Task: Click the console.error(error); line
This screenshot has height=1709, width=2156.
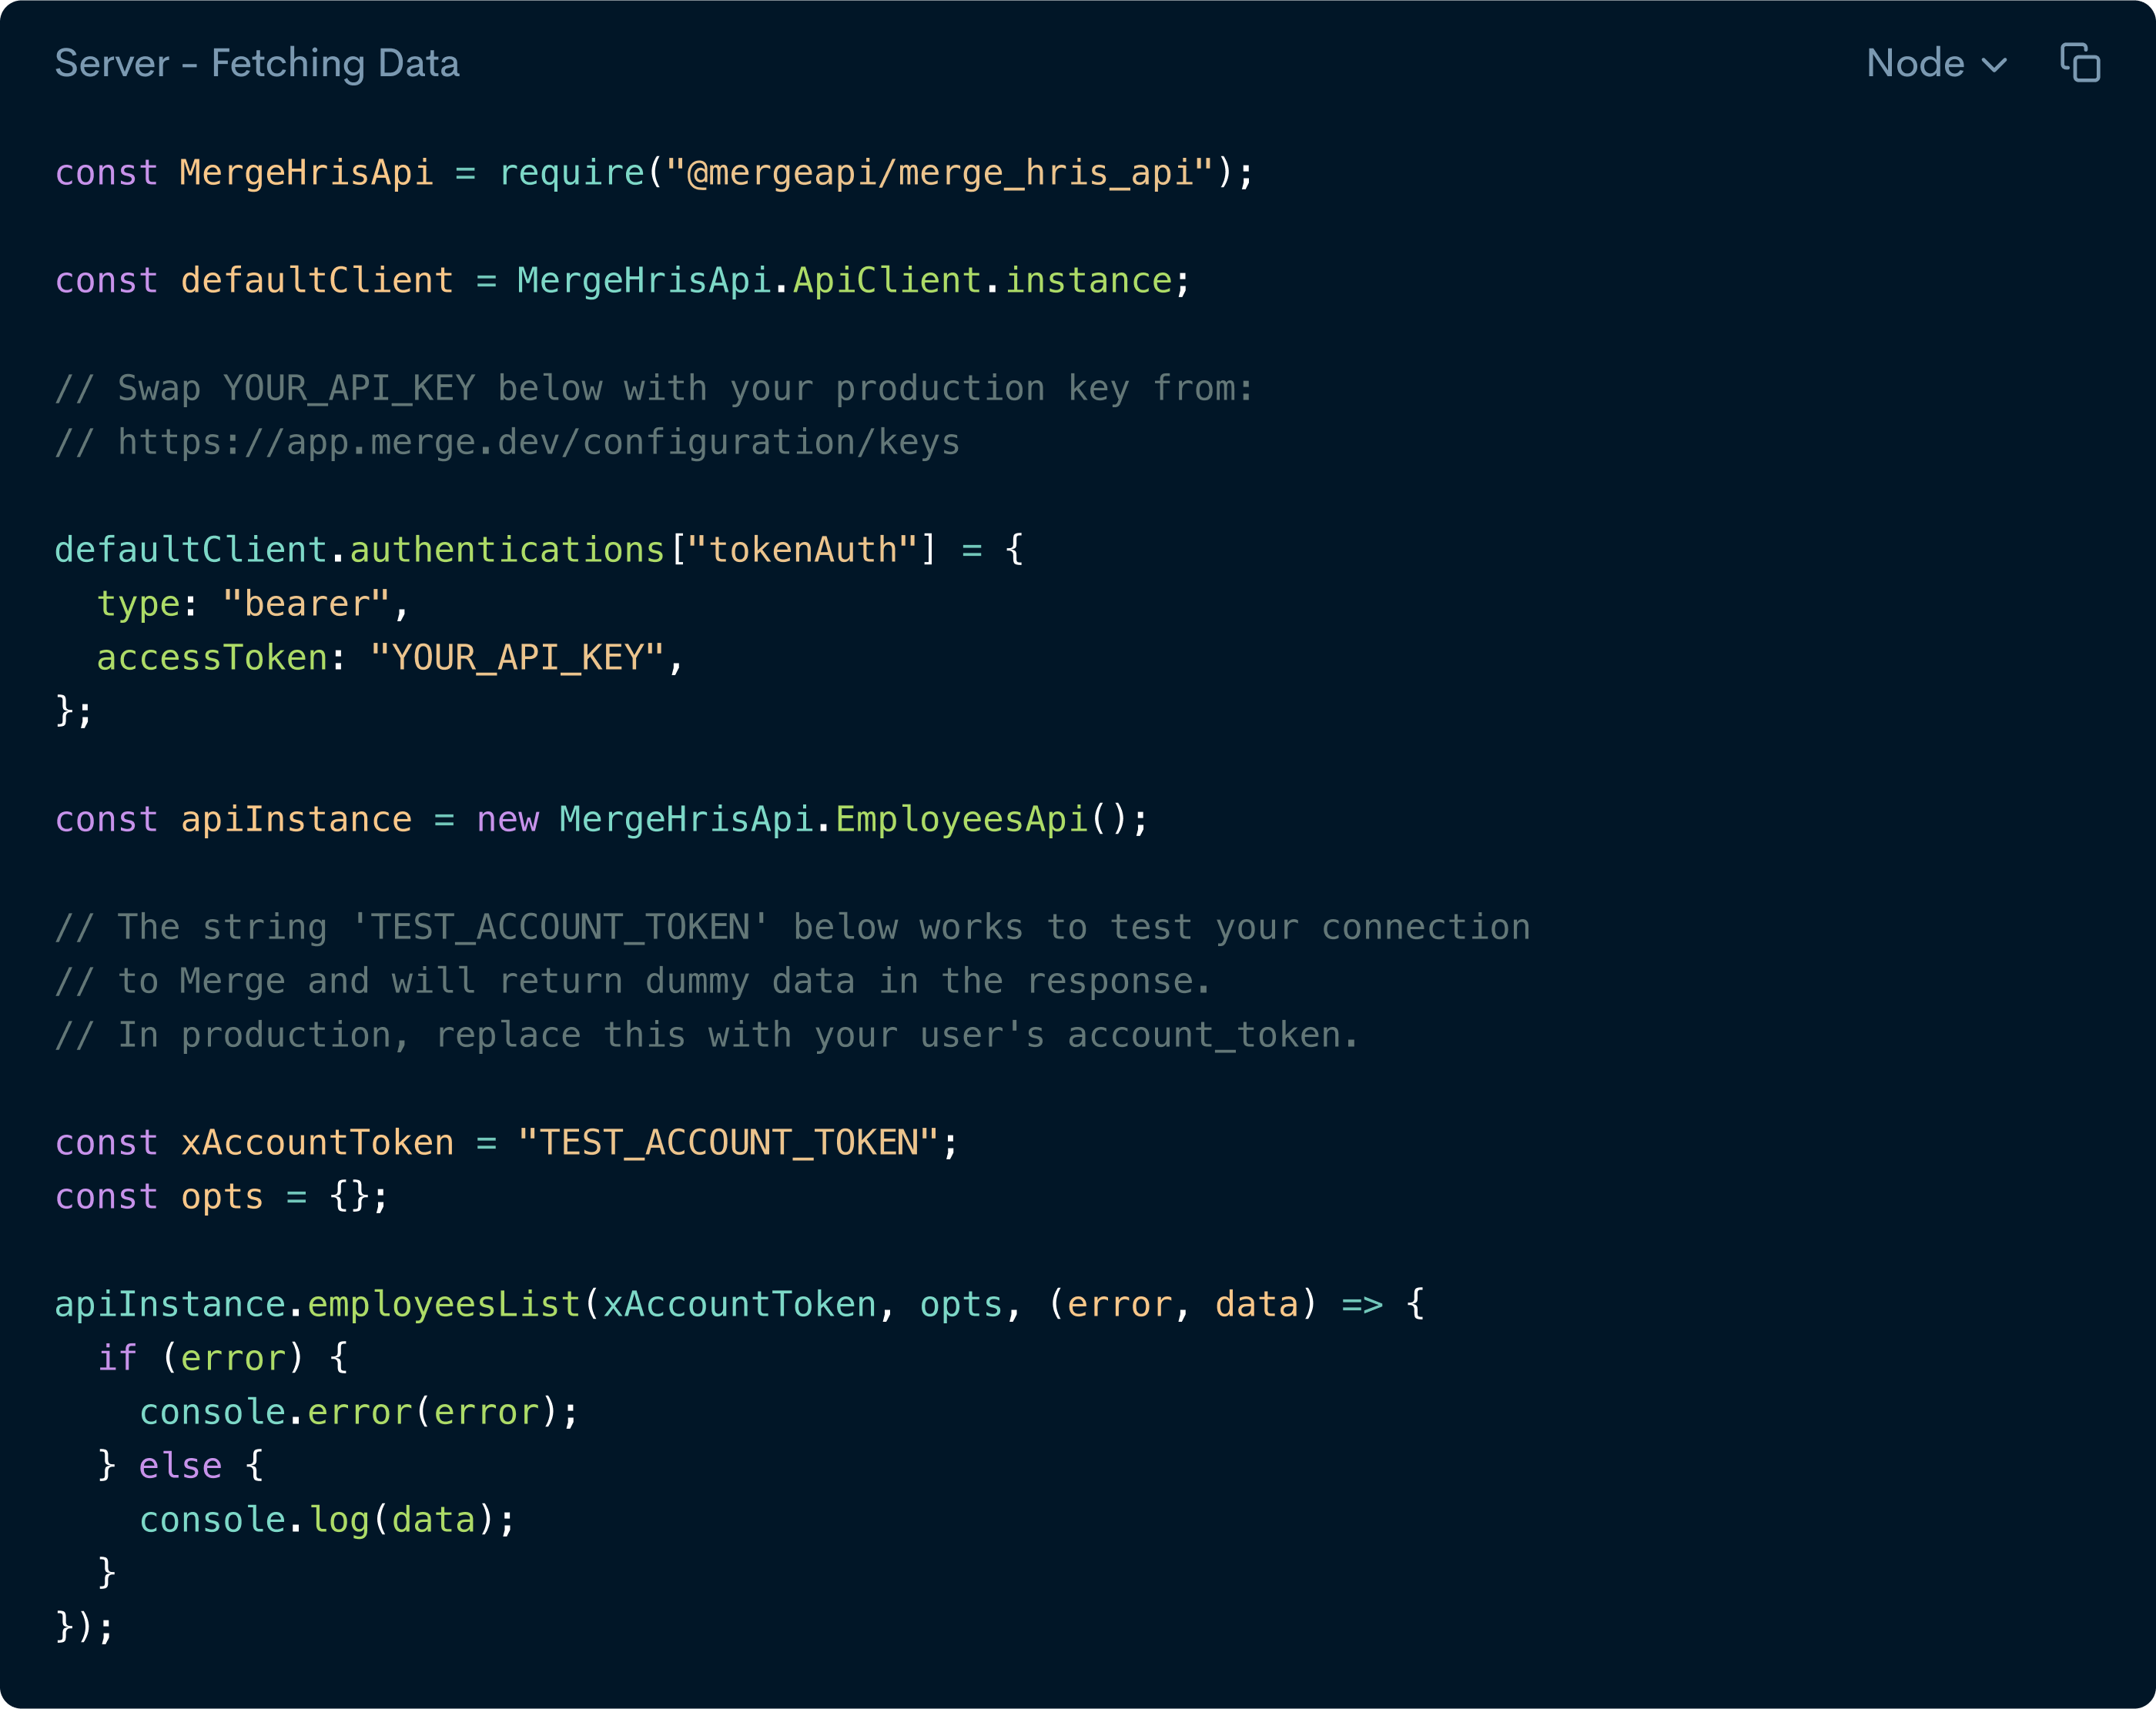Action: point(359,1412)
